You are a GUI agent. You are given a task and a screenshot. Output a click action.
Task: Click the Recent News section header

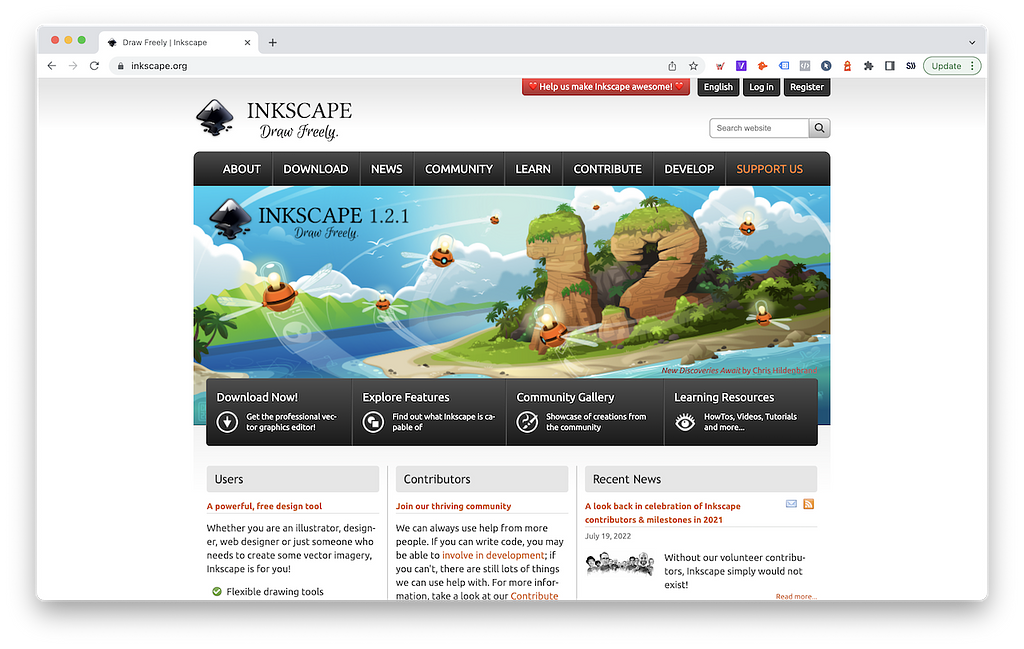coord(701,479)
